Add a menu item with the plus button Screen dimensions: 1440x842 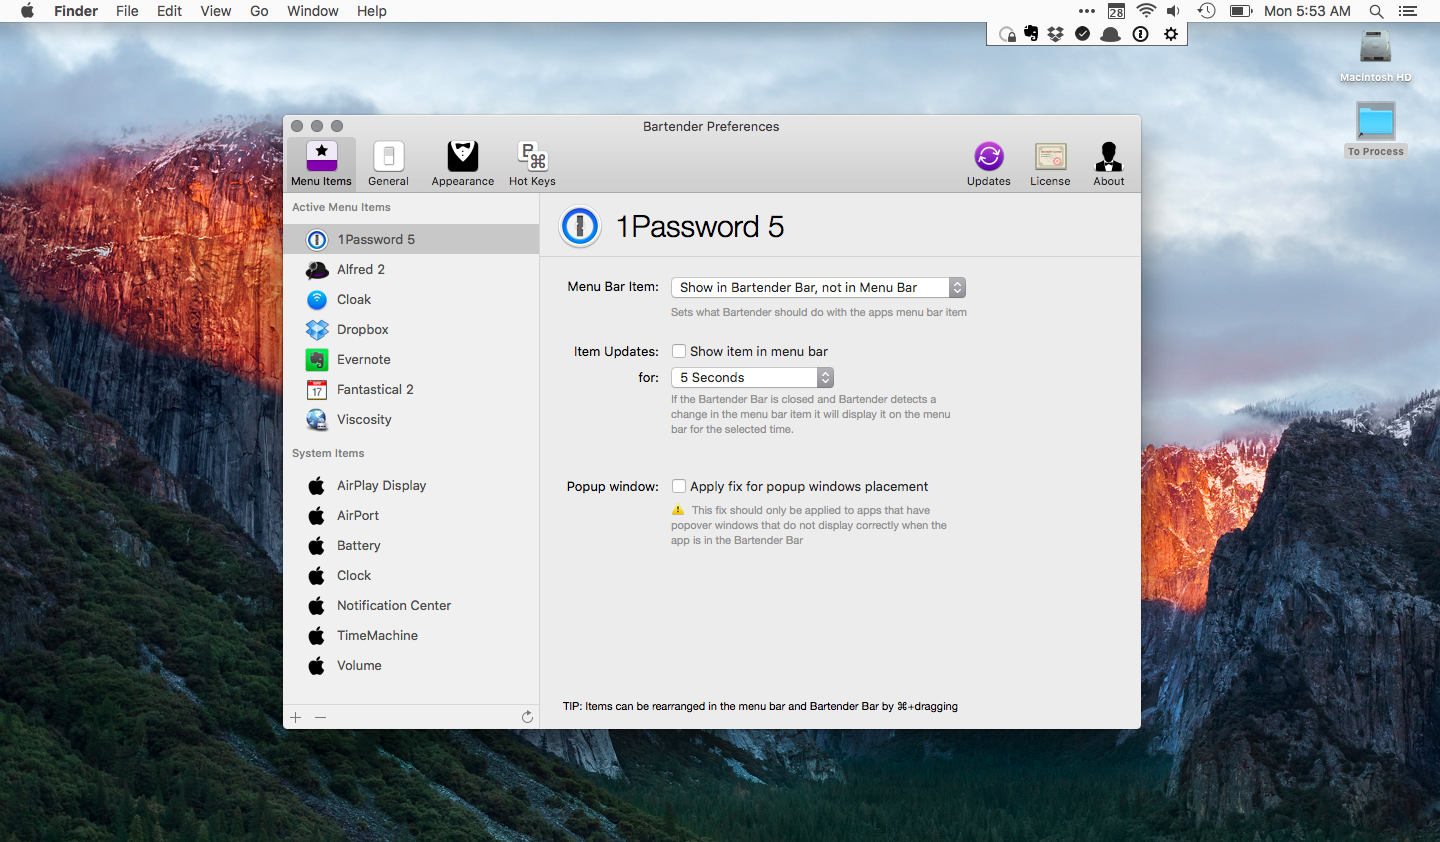click(x=296, y=717)
